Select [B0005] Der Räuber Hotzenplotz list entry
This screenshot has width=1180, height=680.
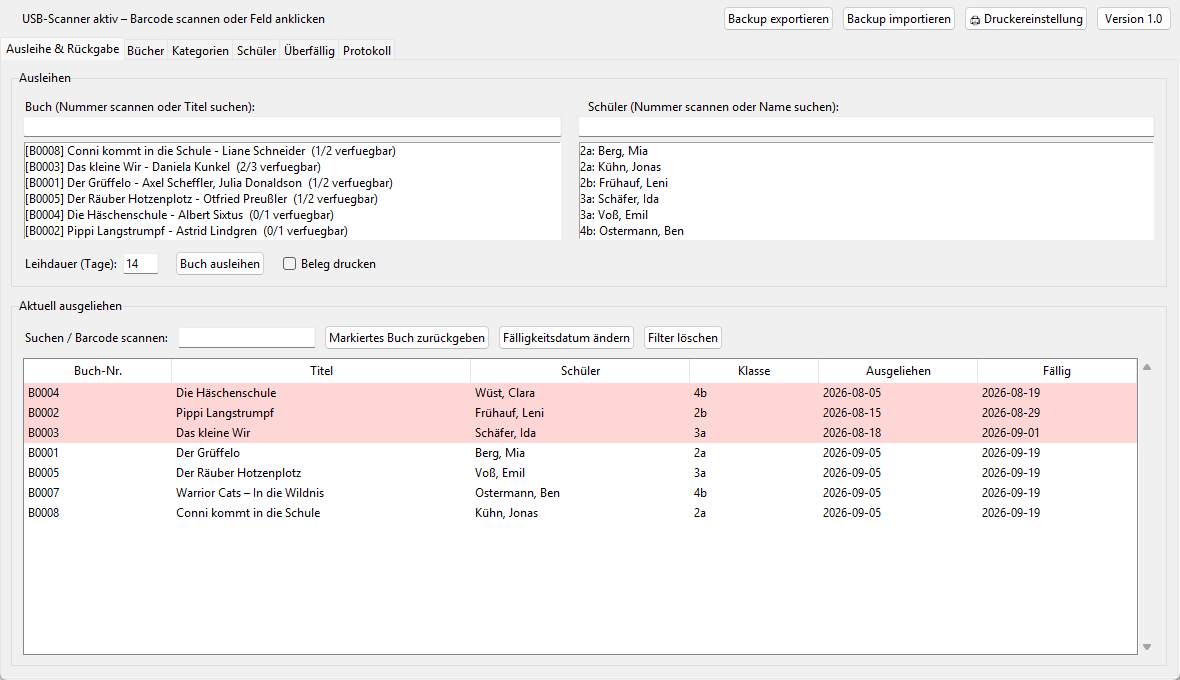[292, 199]
